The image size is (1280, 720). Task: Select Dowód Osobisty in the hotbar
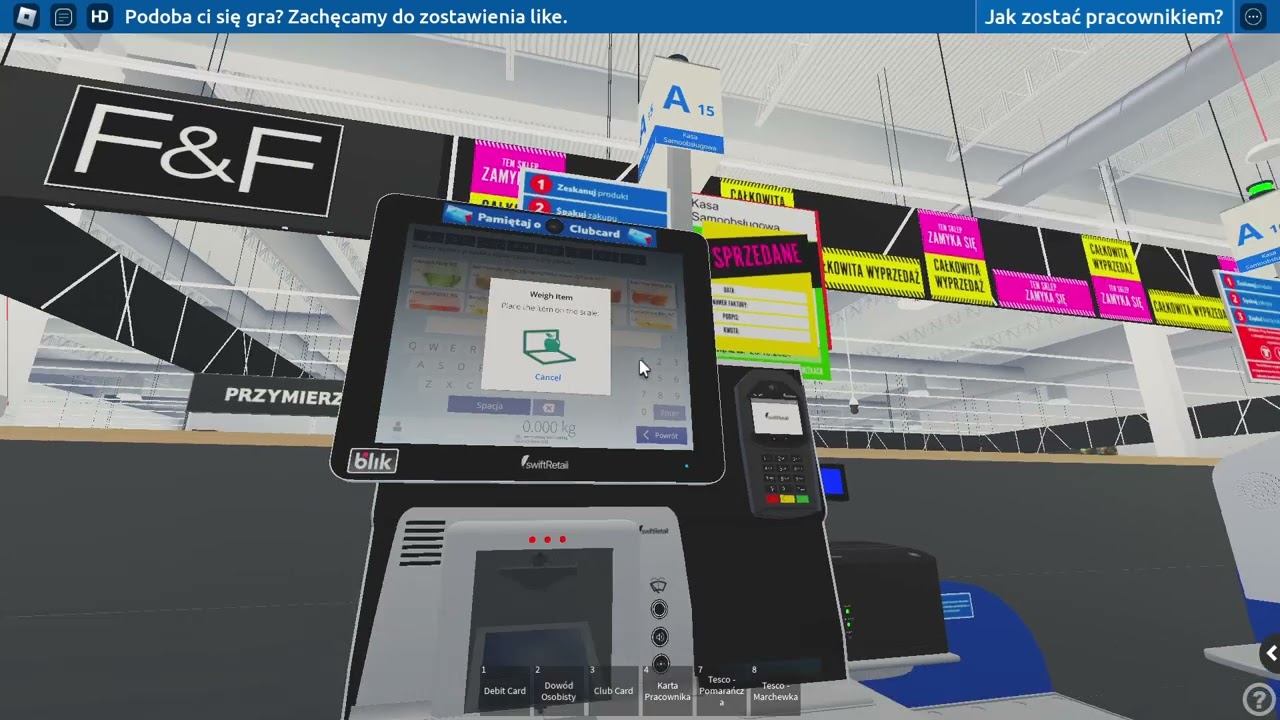(559, 690)
